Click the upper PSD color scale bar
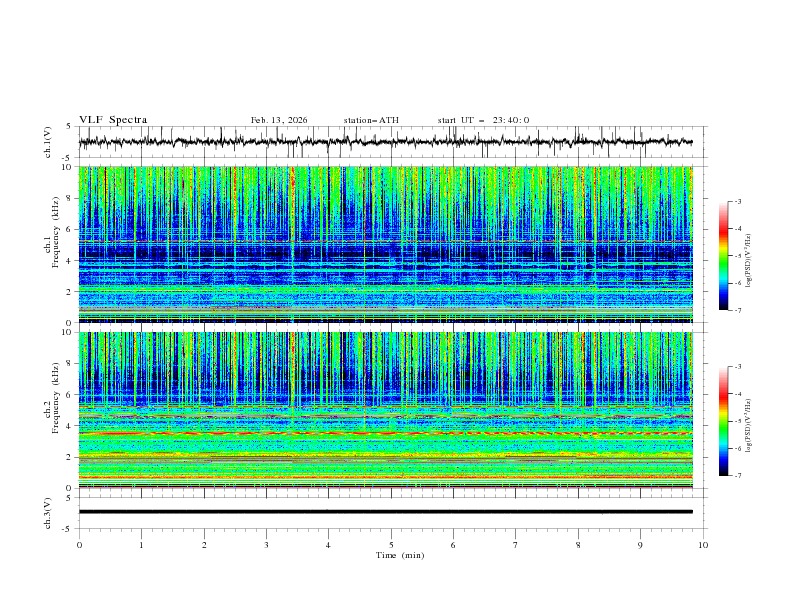The image size is (792, 612). pos(724,256)
